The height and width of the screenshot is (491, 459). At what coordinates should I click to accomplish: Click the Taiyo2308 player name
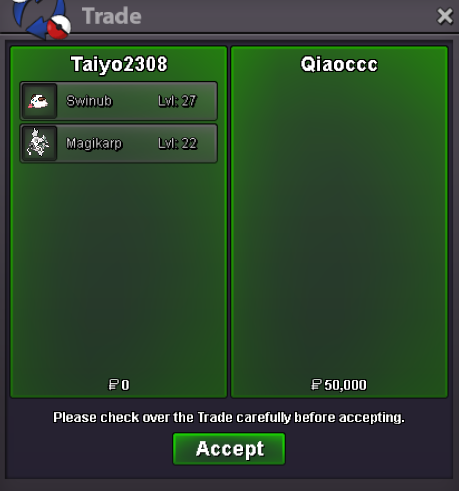click(119, 64)
